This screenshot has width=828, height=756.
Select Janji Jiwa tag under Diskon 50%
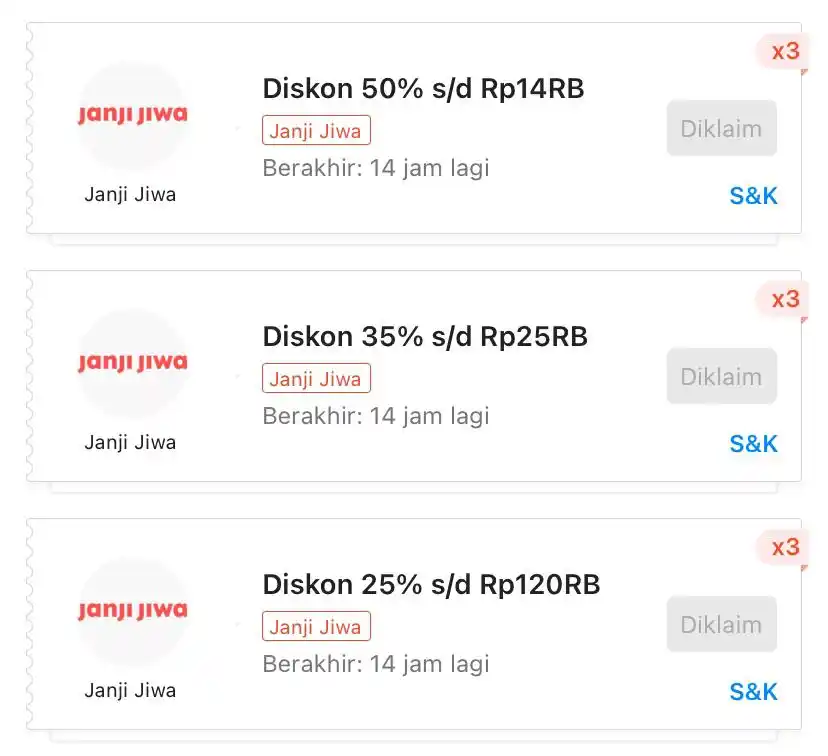coord(316,130)
